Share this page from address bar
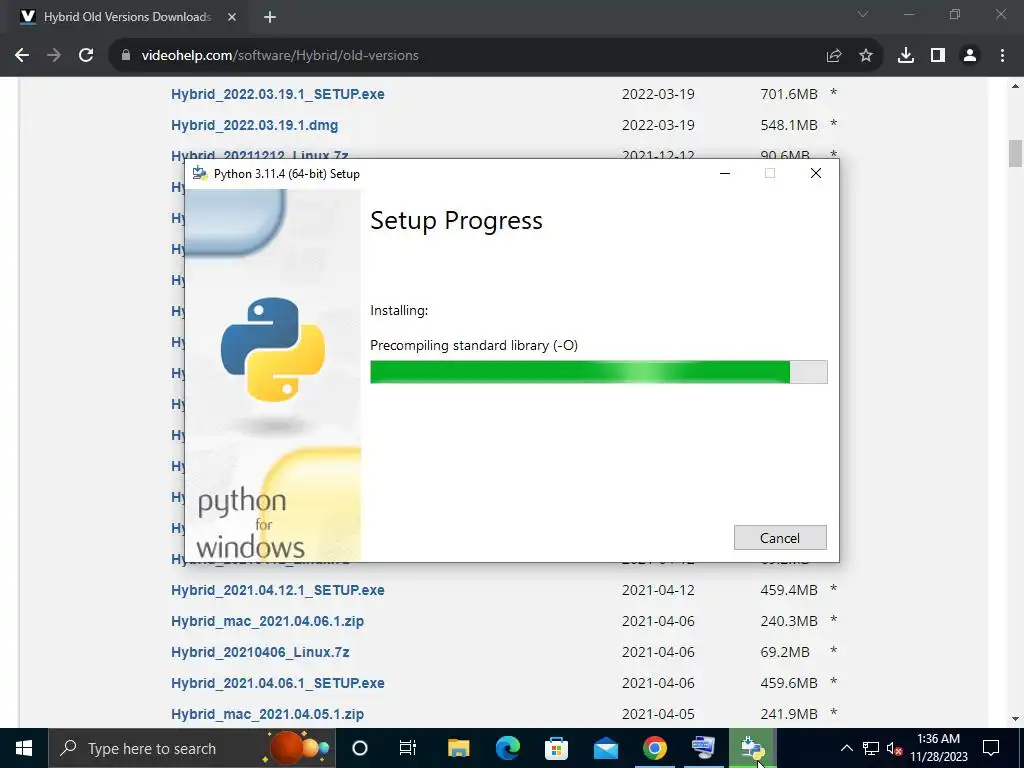 (834, 56)
